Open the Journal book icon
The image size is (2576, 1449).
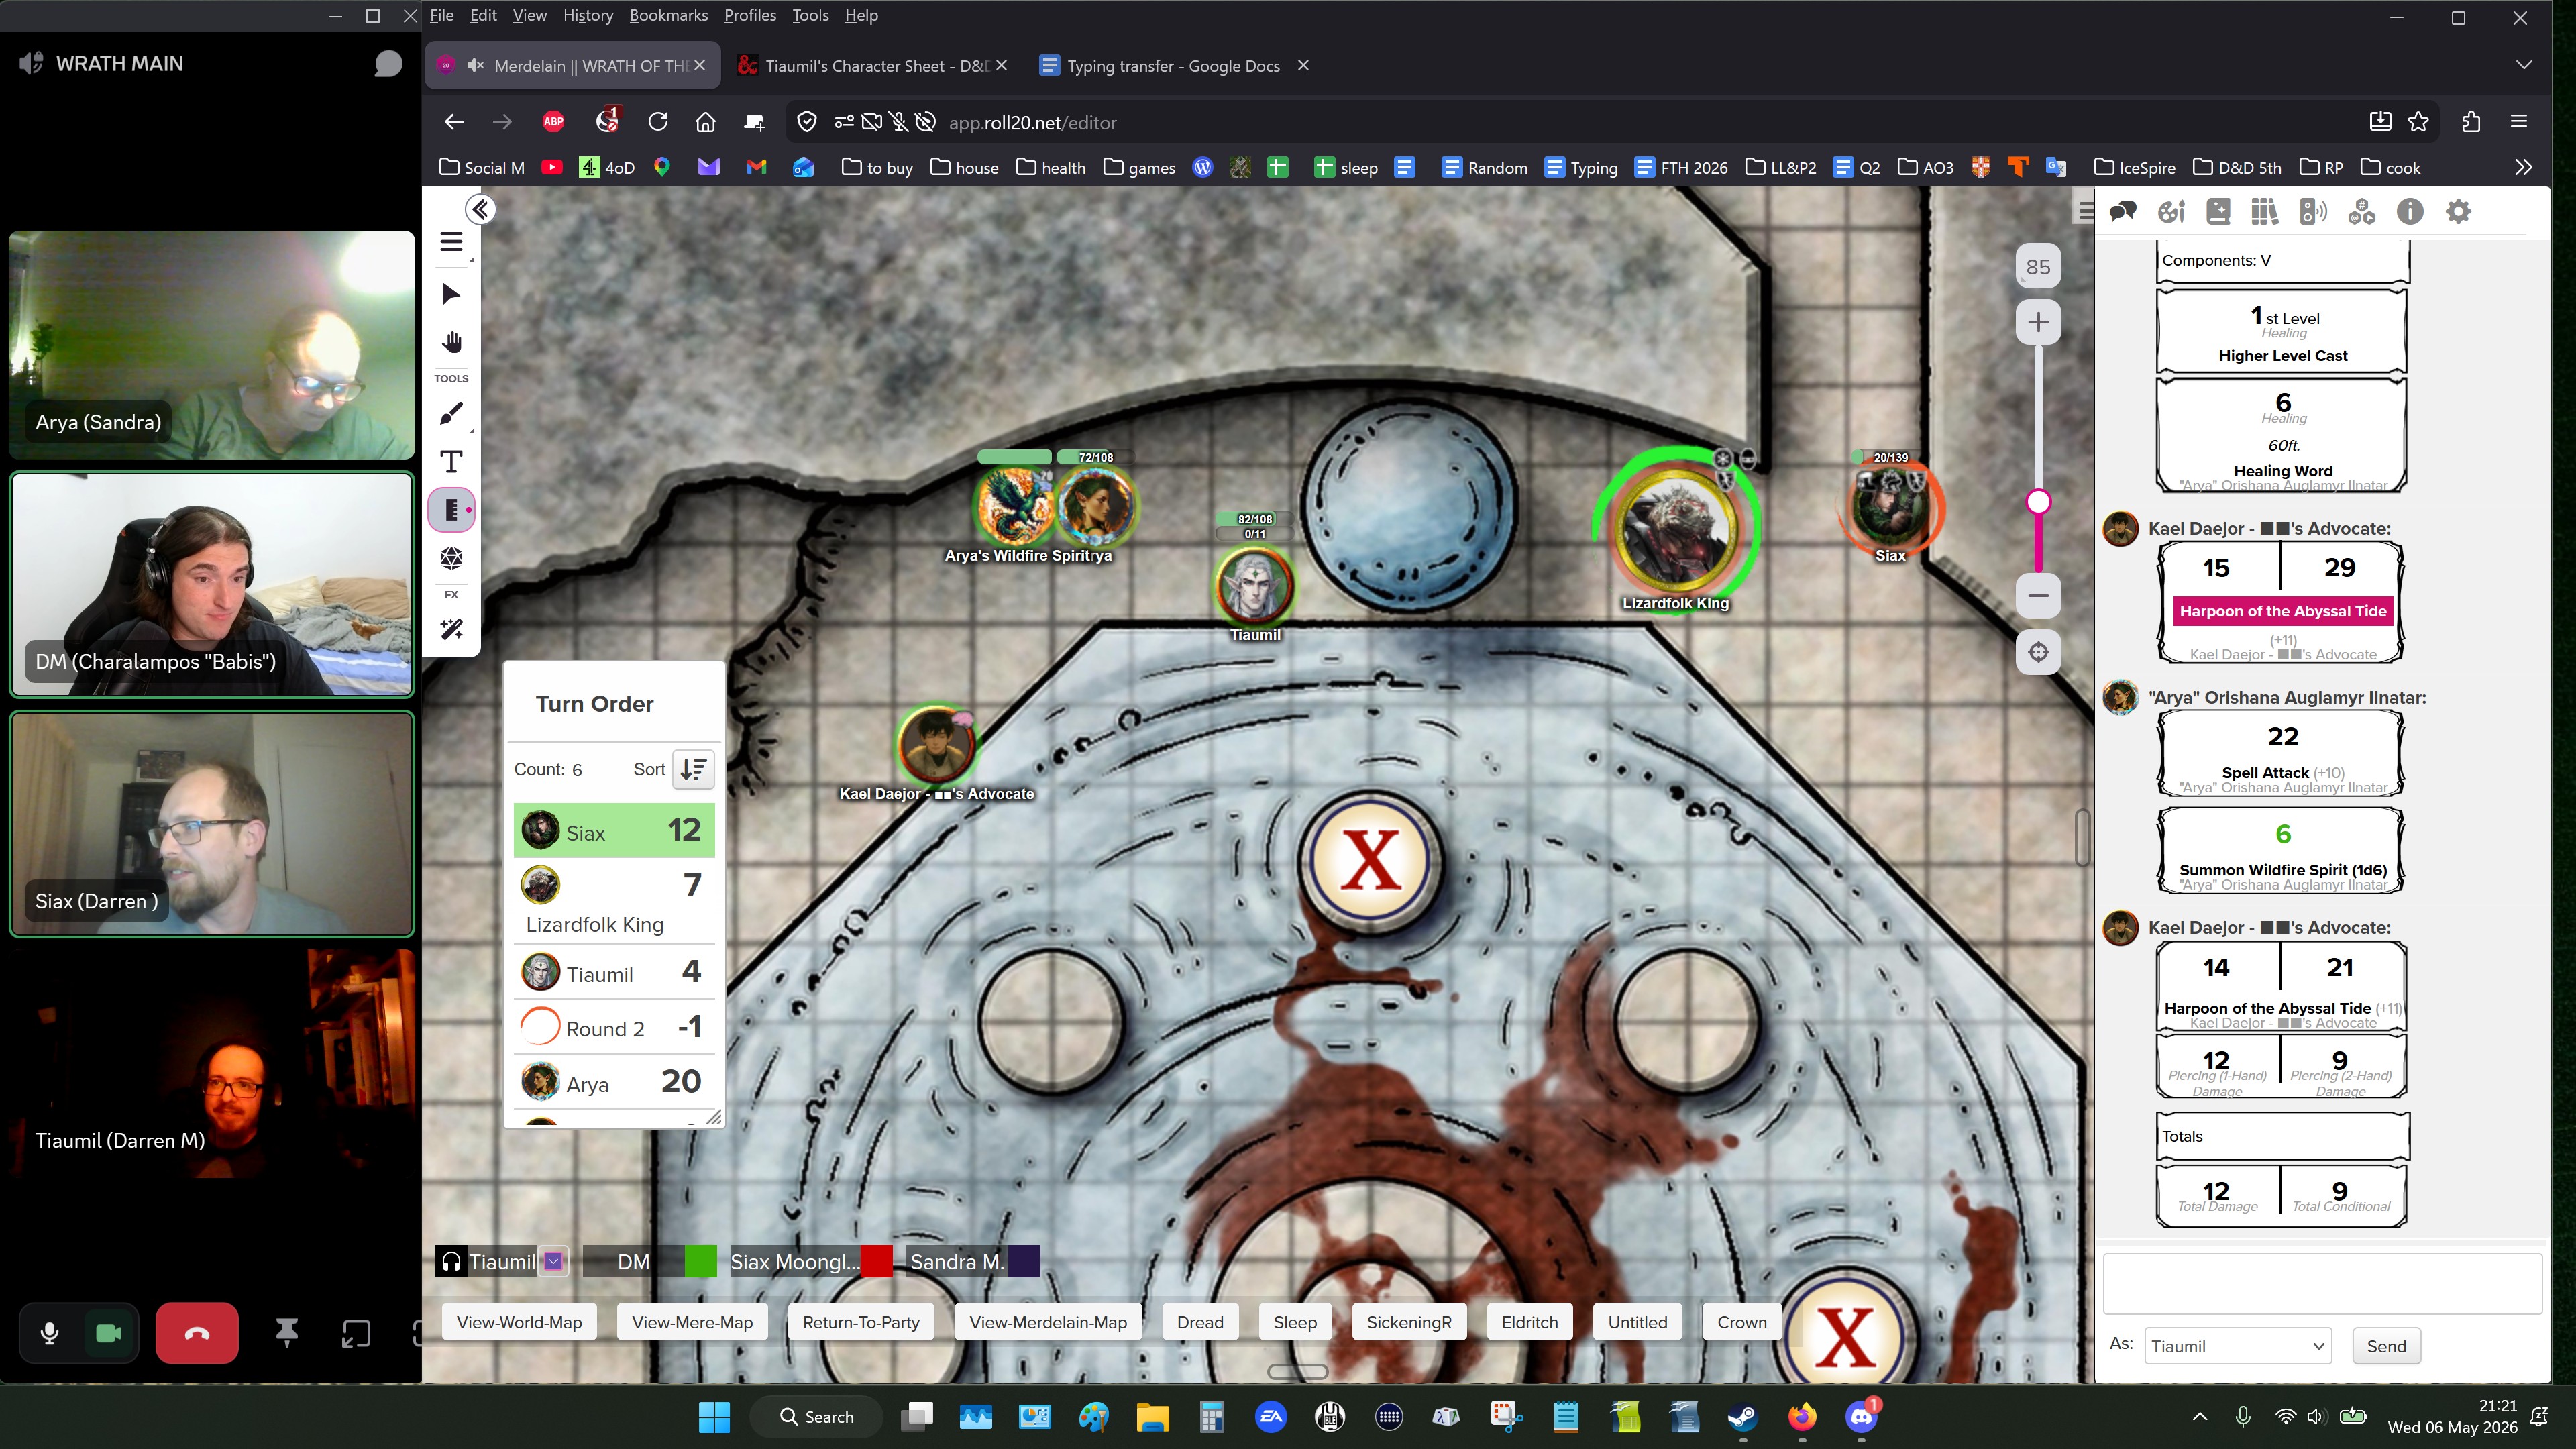(2218, 212)
